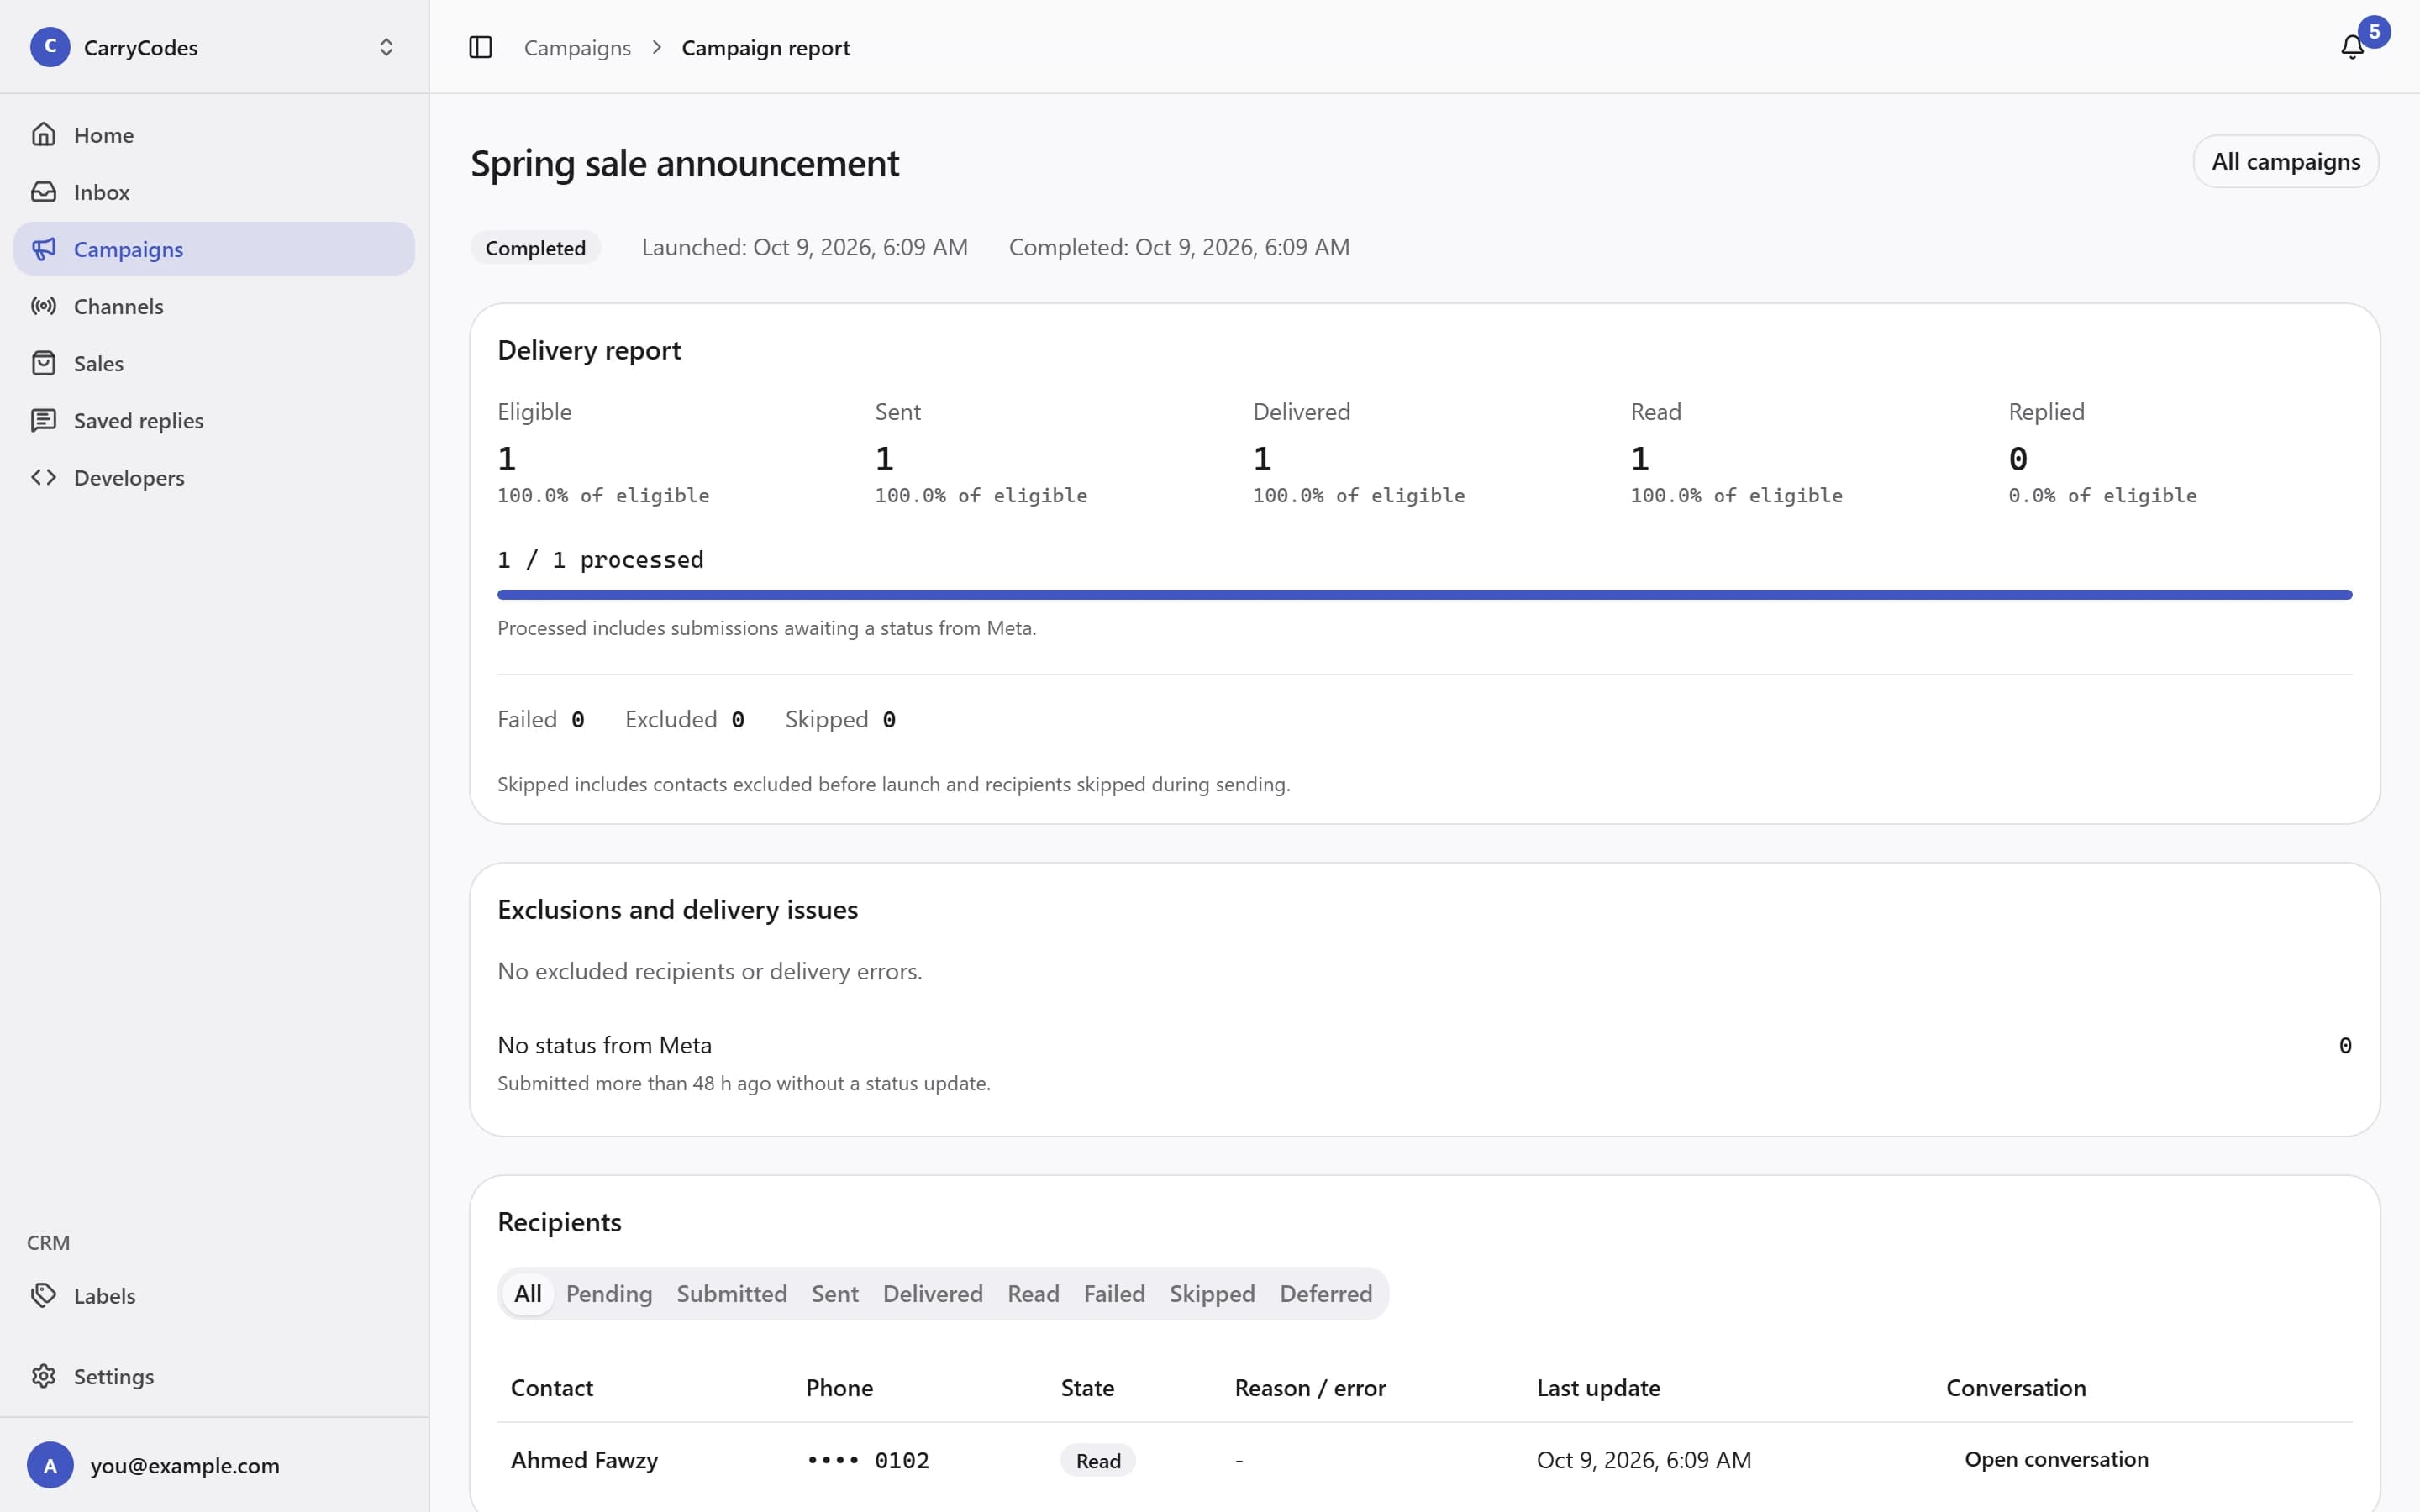Click the Last update column header
Viewport: 2420px width, 1512px height.
click(1598, 1387)
